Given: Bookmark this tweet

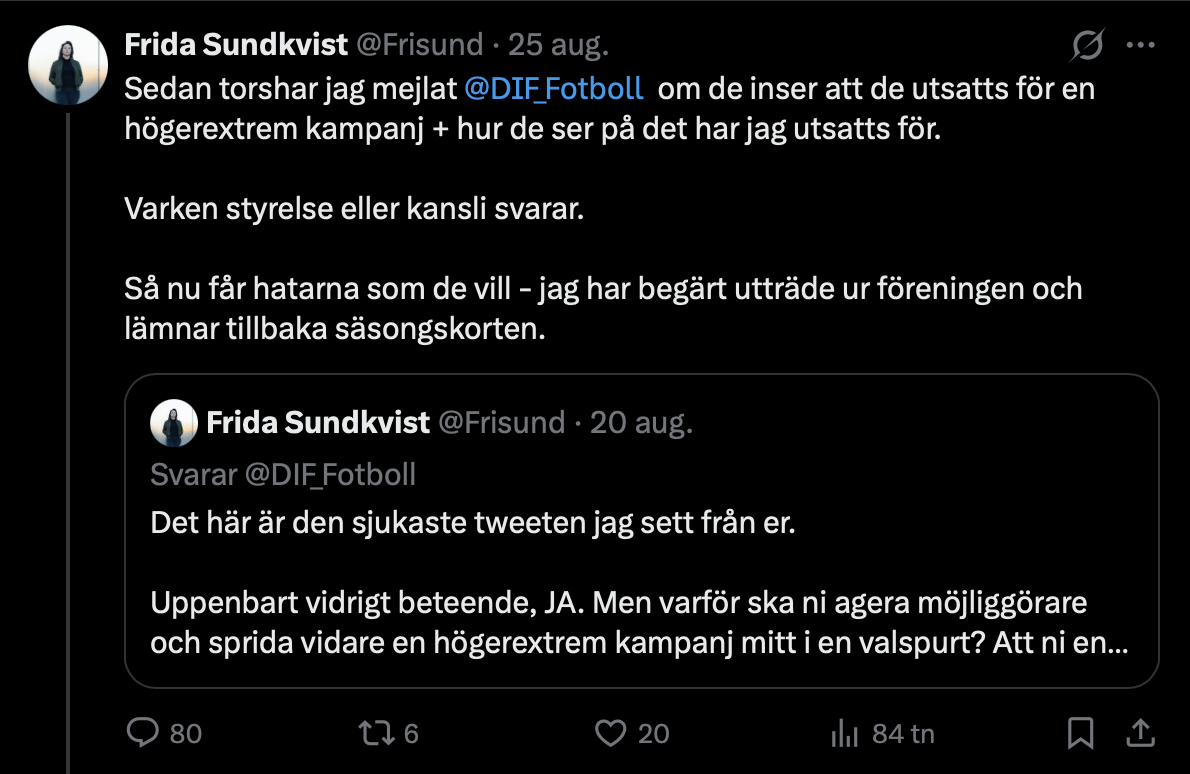Looking at the screenshot, I should coord(1080,733).
